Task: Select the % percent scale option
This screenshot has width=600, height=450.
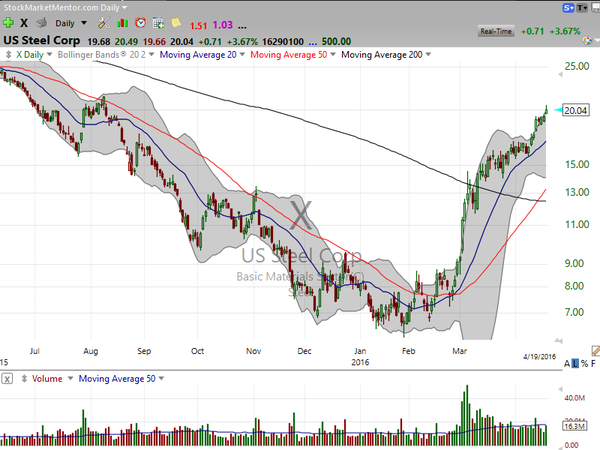Action: 584,364
